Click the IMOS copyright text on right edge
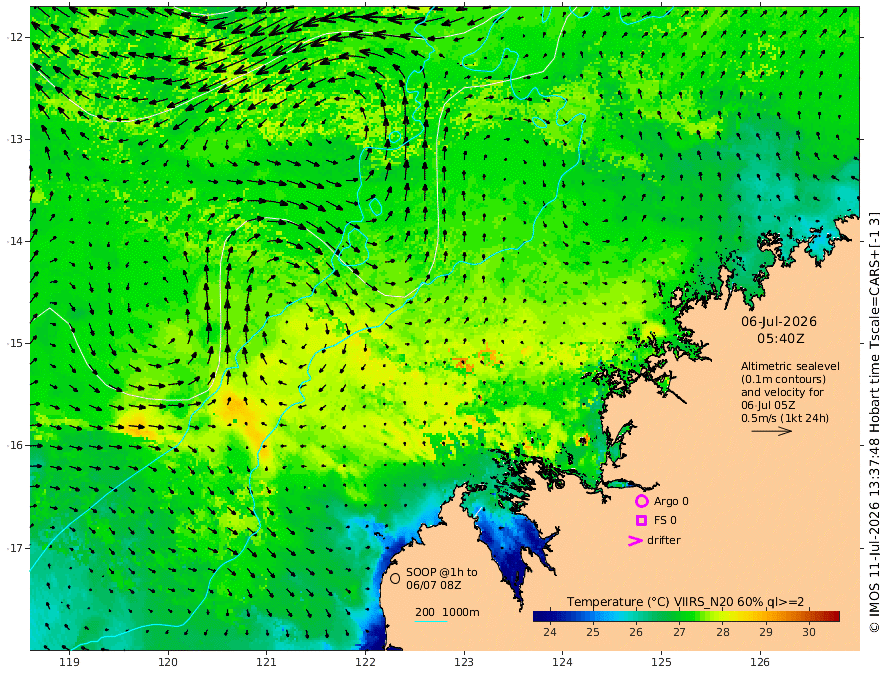Viewport: 880px width, 680px height. coord(874,422)
